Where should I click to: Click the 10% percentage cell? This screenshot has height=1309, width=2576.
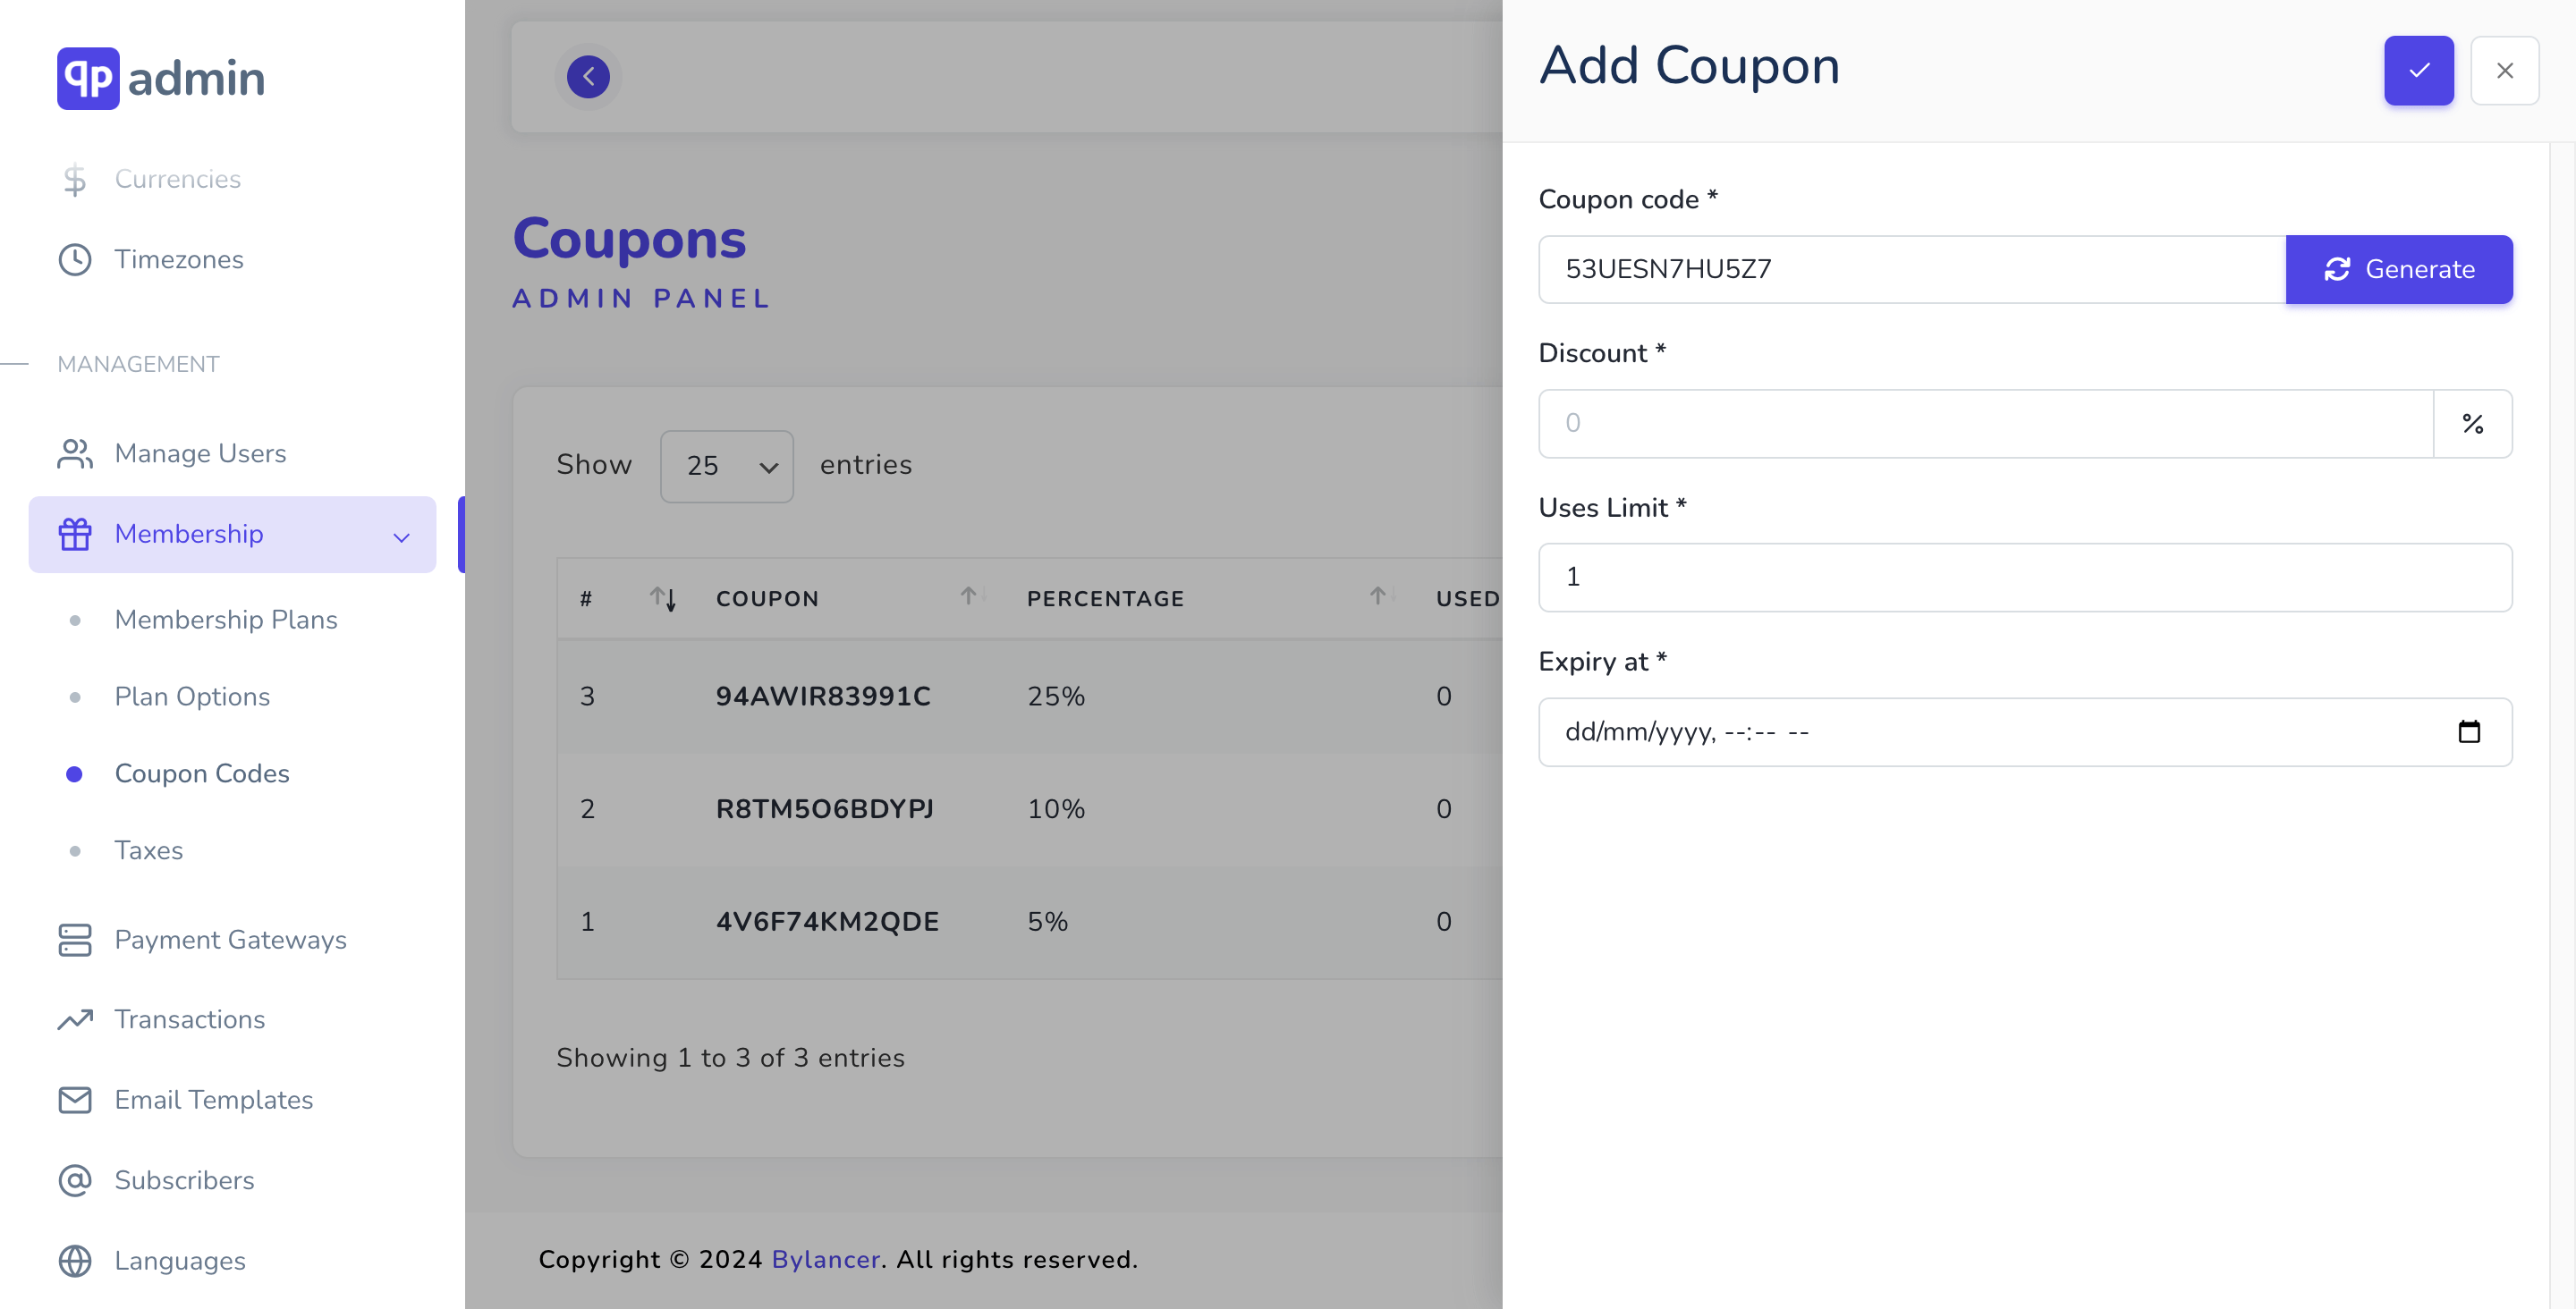(x=1056, y=809)
